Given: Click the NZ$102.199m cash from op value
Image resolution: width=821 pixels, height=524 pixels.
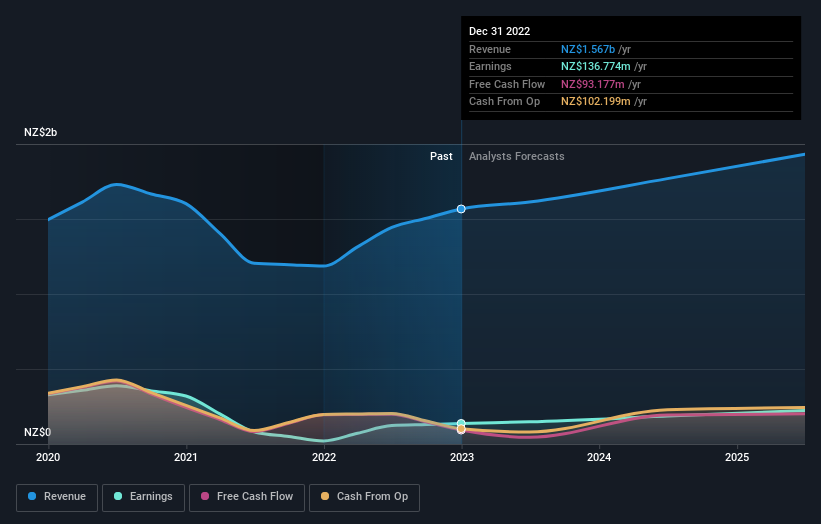Looking at the screenshot, I should point(596,102).
